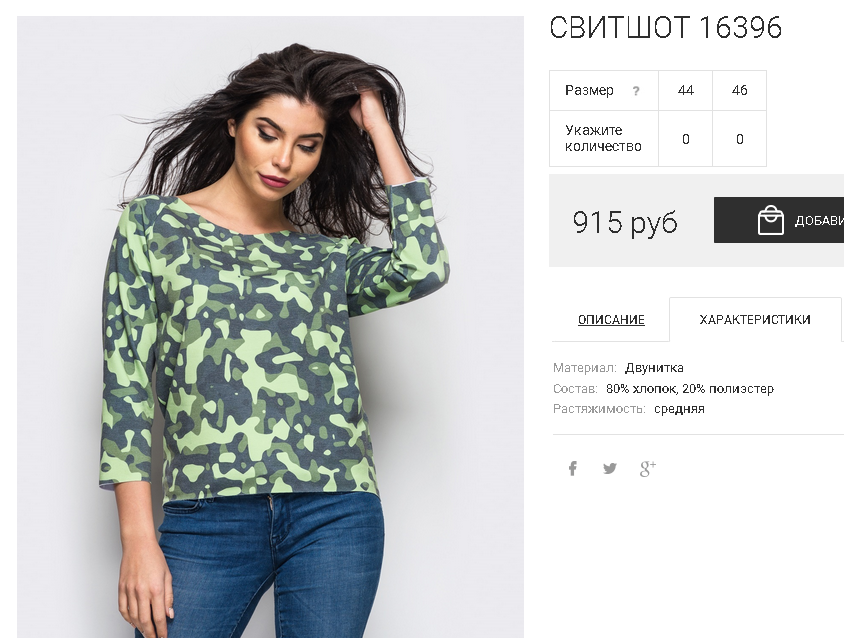Click the quantity field under size 44

(685, 139)
